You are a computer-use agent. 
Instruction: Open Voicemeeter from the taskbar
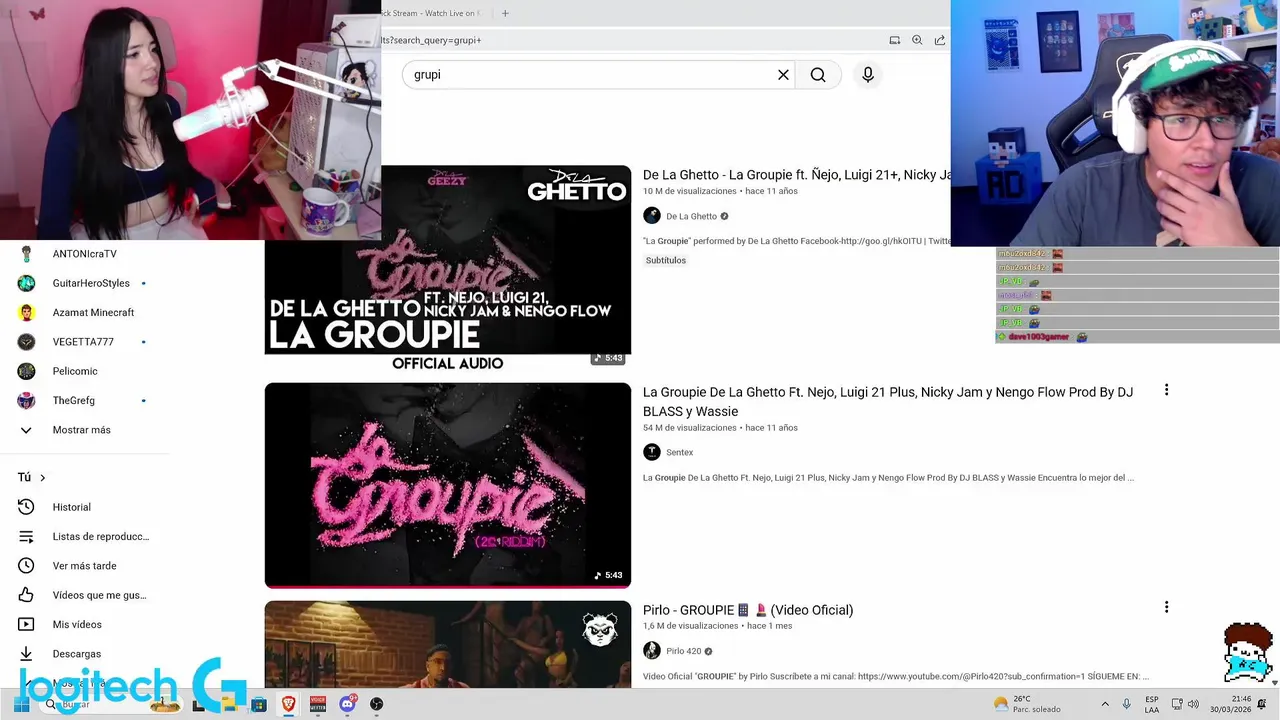(x=318, y=704)
